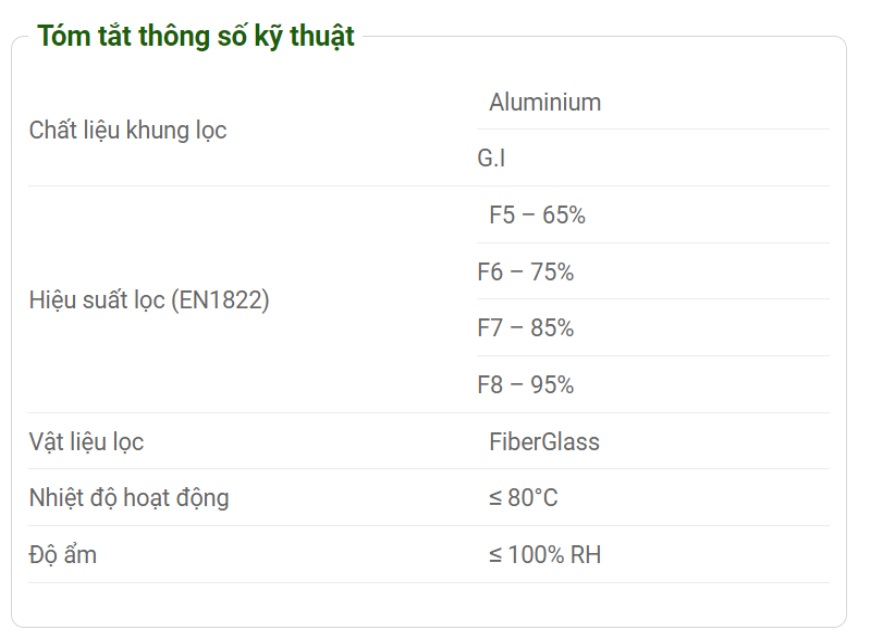This screenshot has width=878, height=641.
Task: Click the 'Độ ẩm' row label
Action: coord(62,555)
